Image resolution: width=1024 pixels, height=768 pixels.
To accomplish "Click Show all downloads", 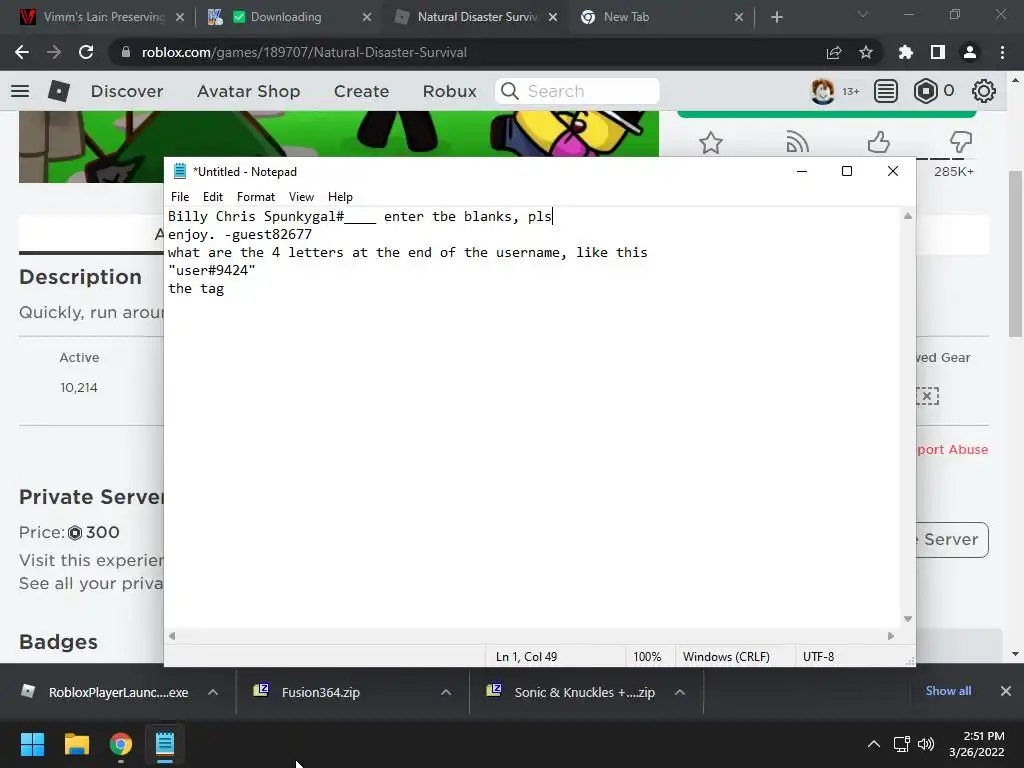I will [x=948, y=691].
